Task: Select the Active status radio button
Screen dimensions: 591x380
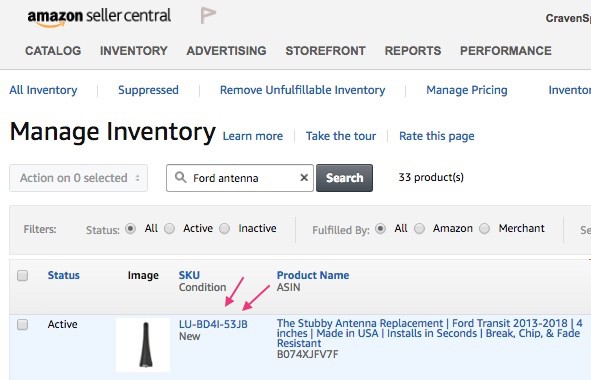Action: pos(170,228)
